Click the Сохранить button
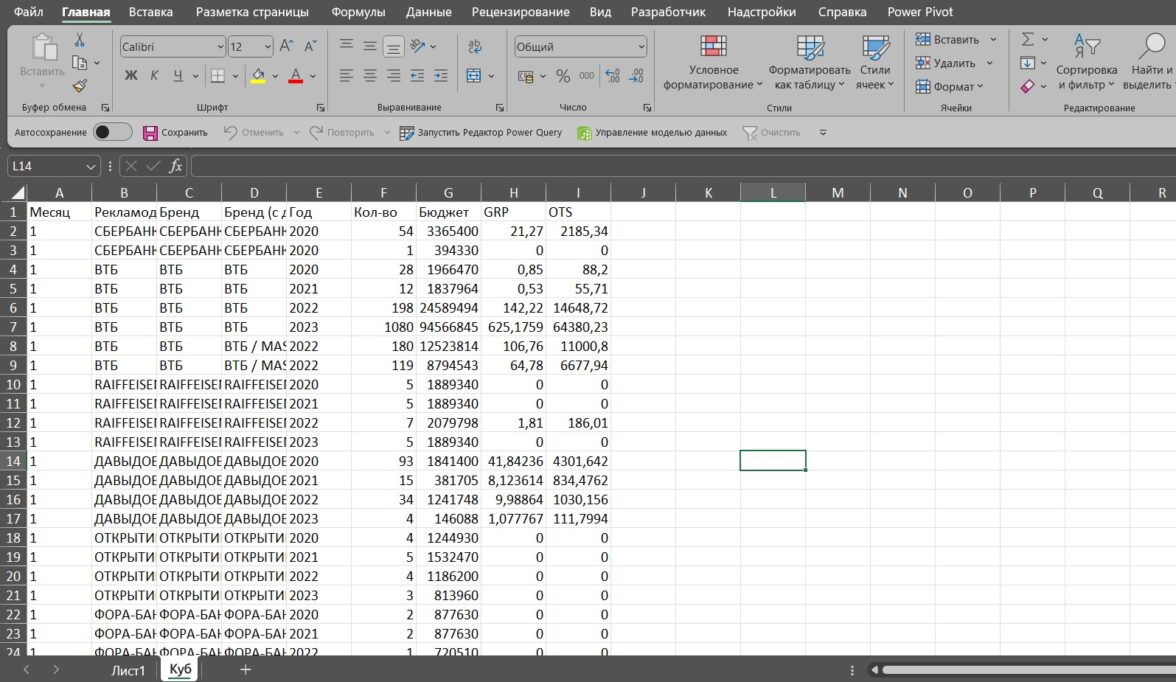1176x682 pixels. 175,132
